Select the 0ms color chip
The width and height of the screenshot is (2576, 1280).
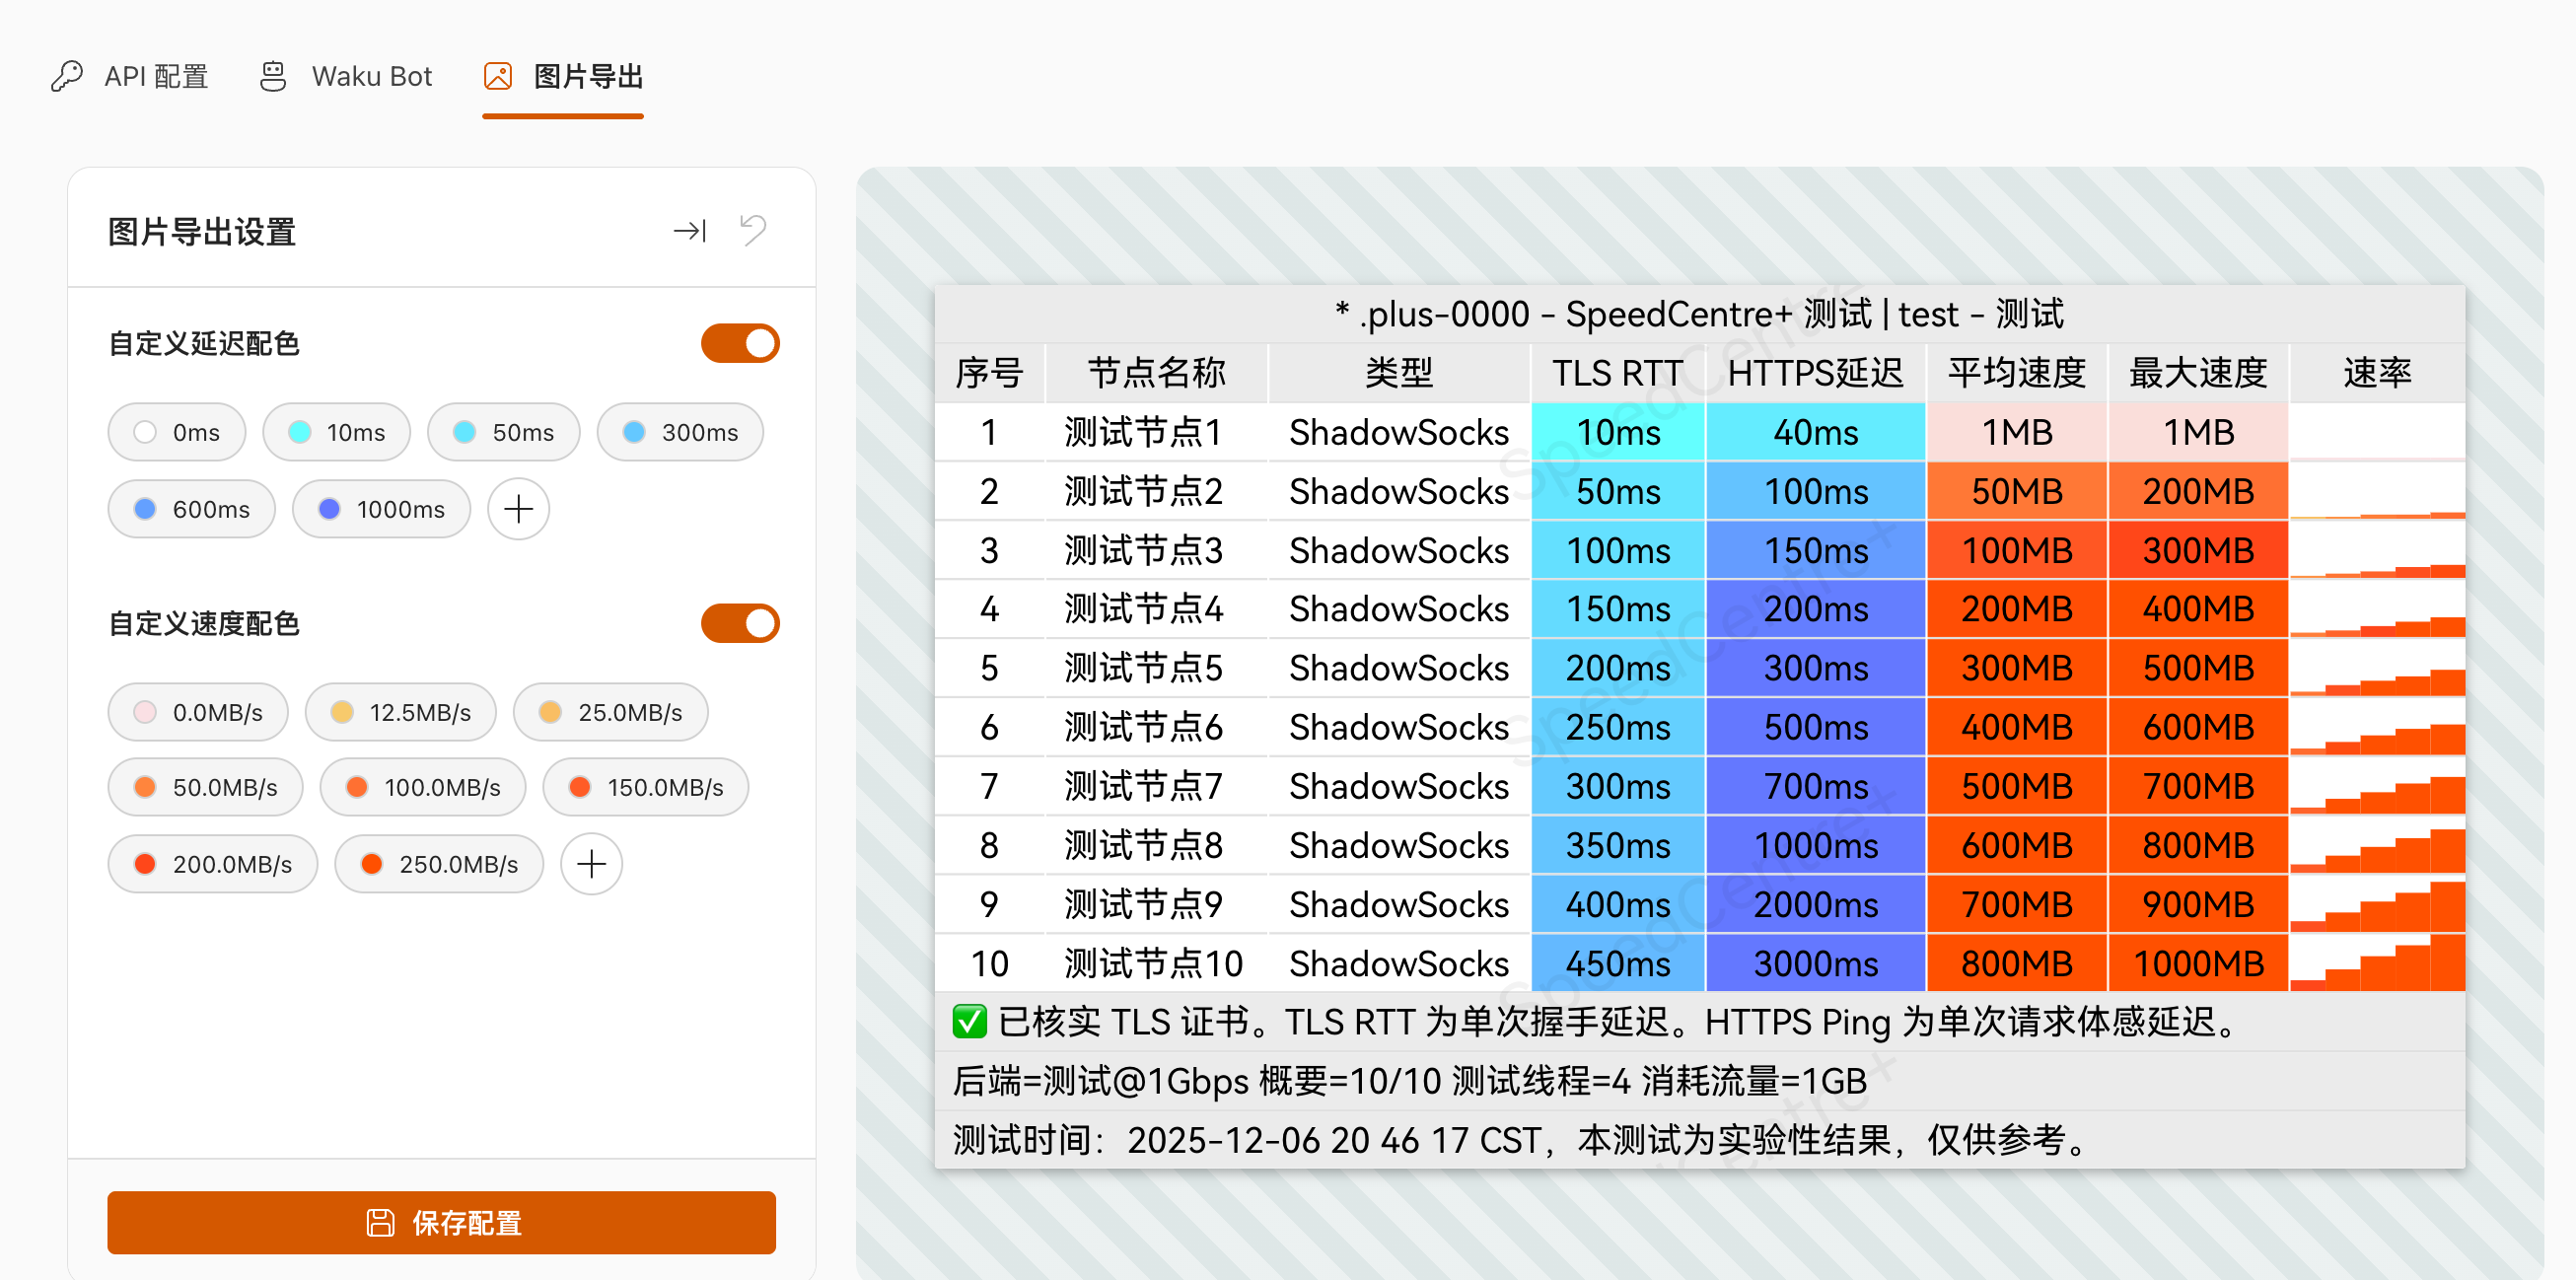click(x=177, y=432)
